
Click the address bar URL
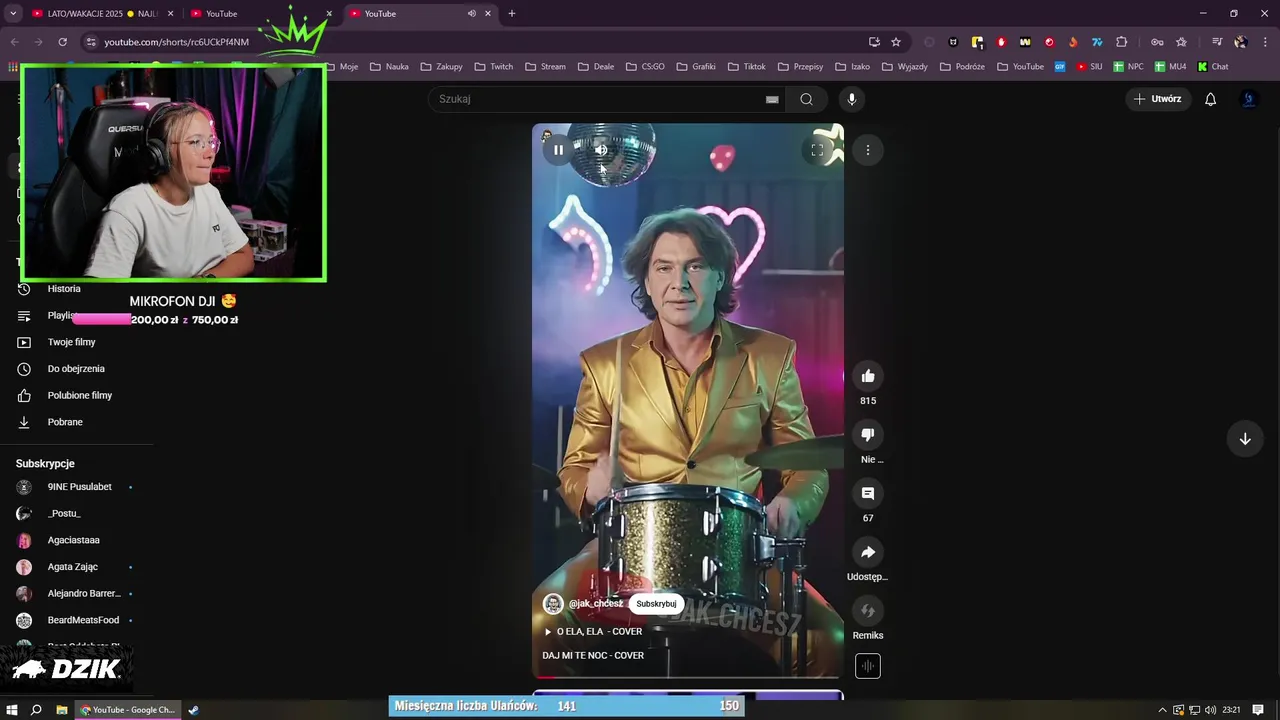point(176,42)
